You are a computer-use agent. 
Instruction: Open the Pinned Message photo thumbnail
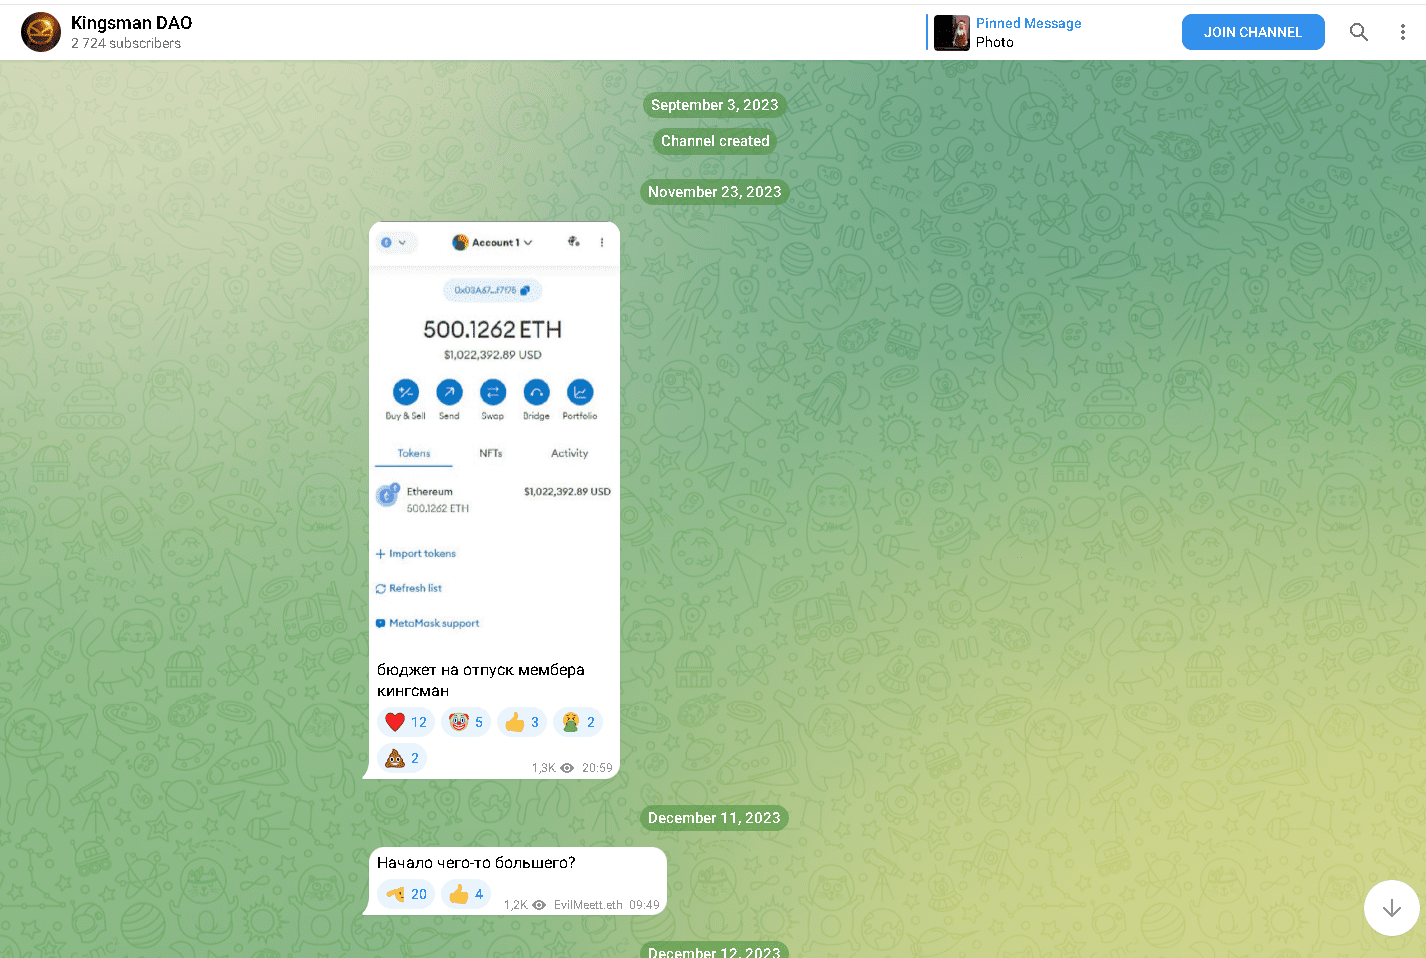(x=952, y=32)
